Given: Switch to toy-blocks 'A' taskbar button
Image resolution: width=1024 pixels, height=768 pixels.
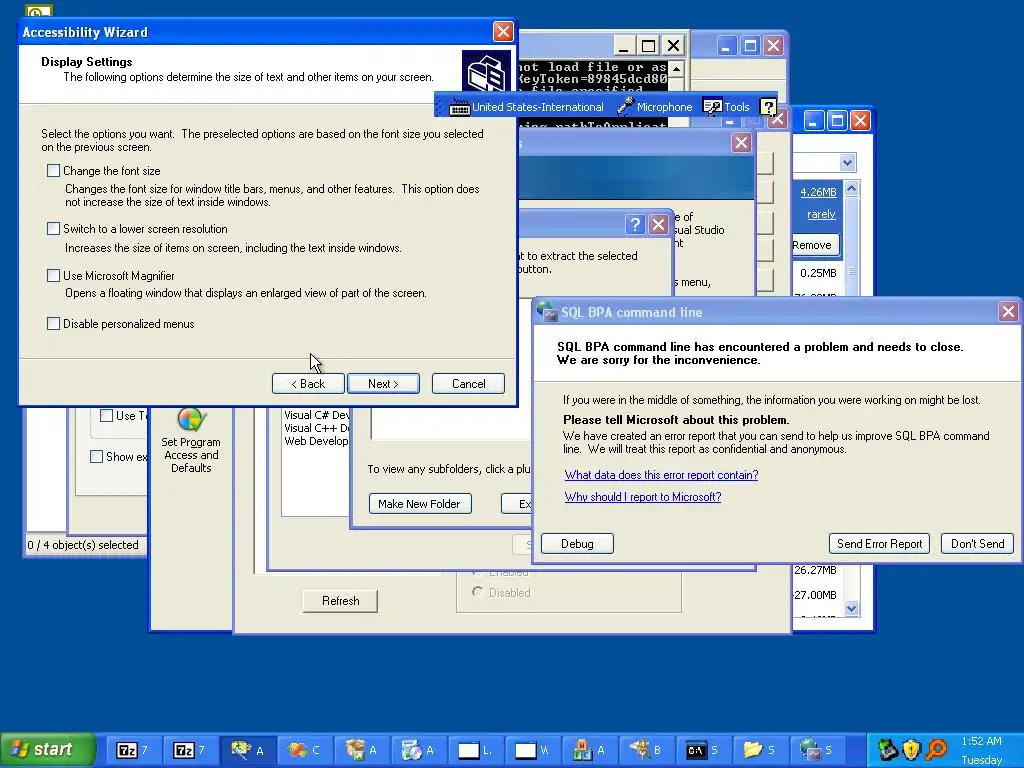Looking at the screenshot, I should coord(589,750).
